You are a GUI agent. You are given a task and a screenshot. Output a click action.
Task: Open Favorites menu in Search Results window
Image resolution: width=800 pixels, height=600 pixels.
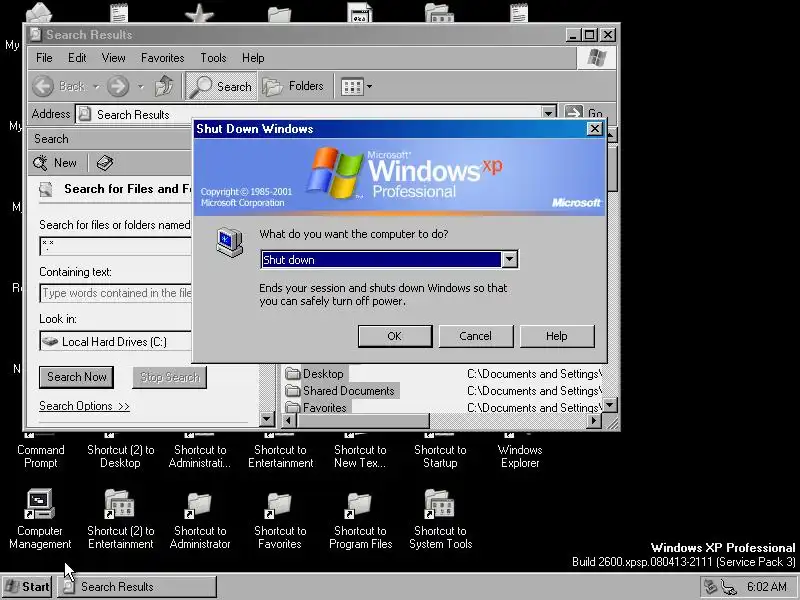[163, 58]
